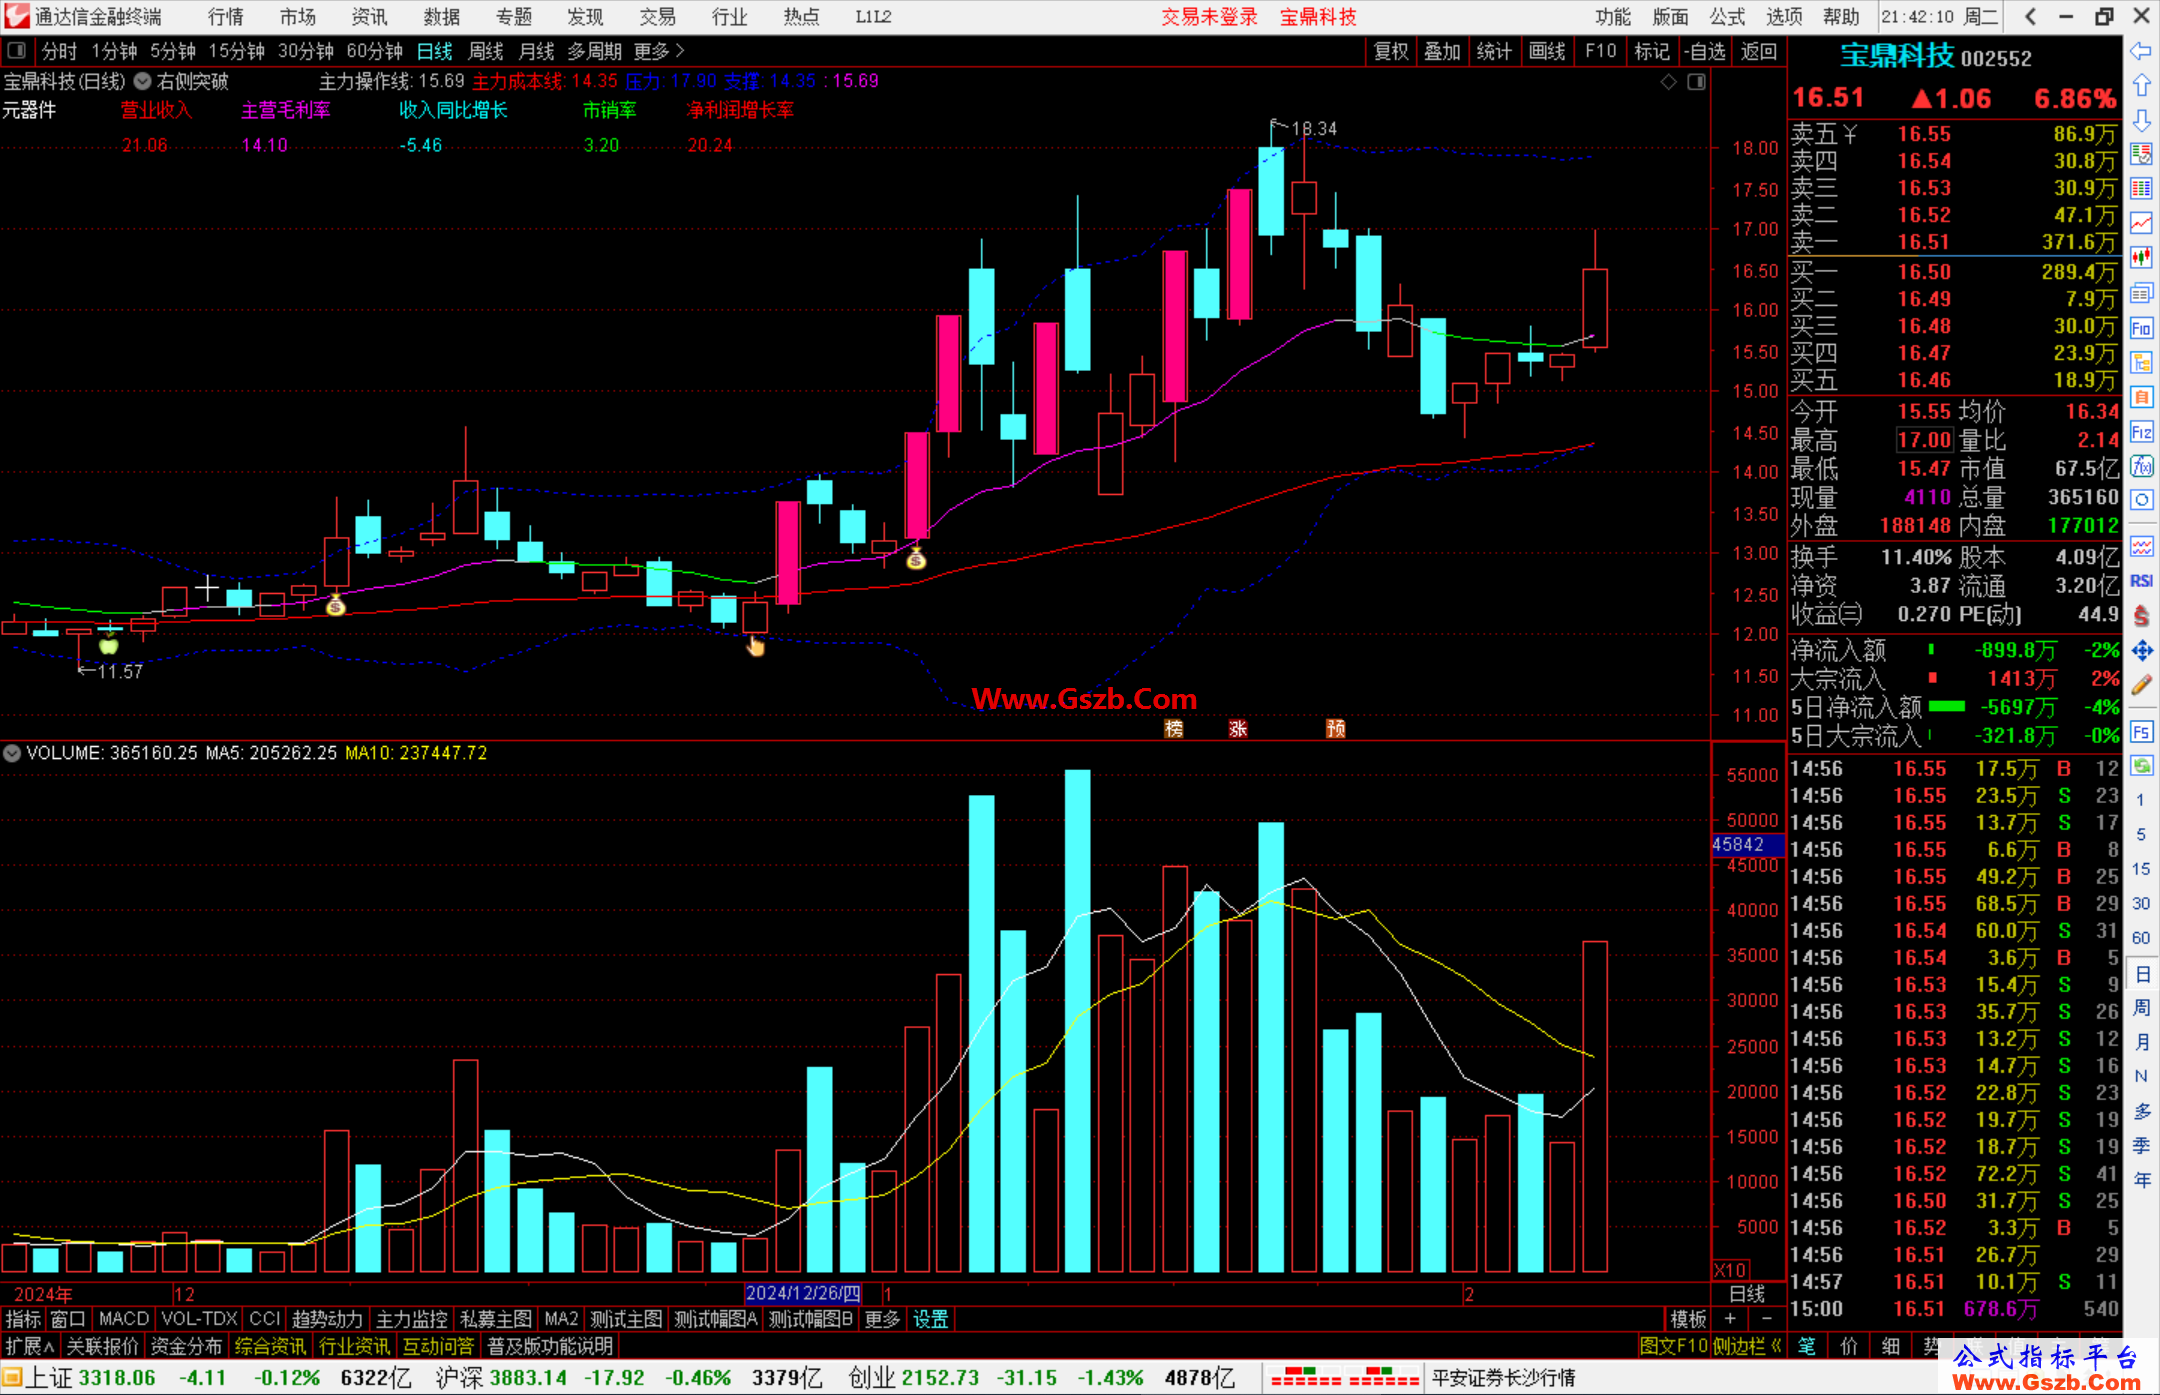The height and width of the screenshot is (1395, 2160).
Task: Click the 复权 button
Action: pyautogui.click(x=1391, y=51)
